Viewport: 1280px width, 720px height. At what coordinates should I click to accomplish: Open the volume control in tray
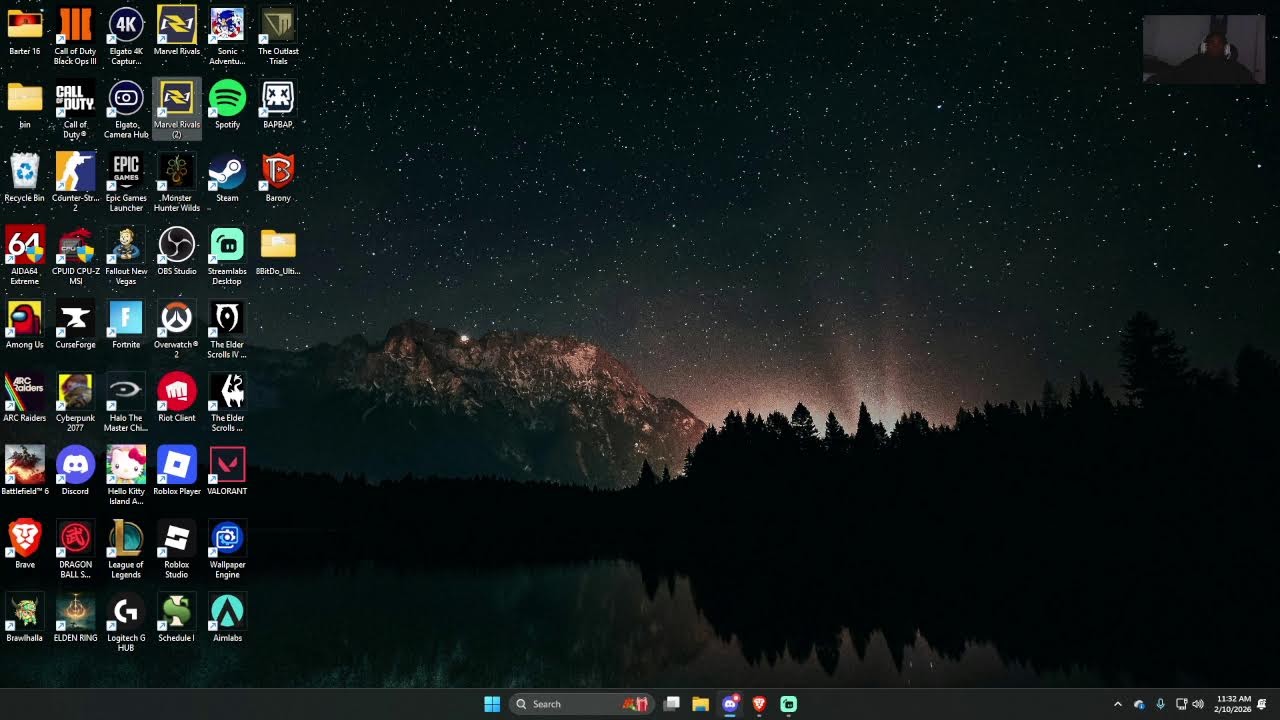click(1198, 704)
